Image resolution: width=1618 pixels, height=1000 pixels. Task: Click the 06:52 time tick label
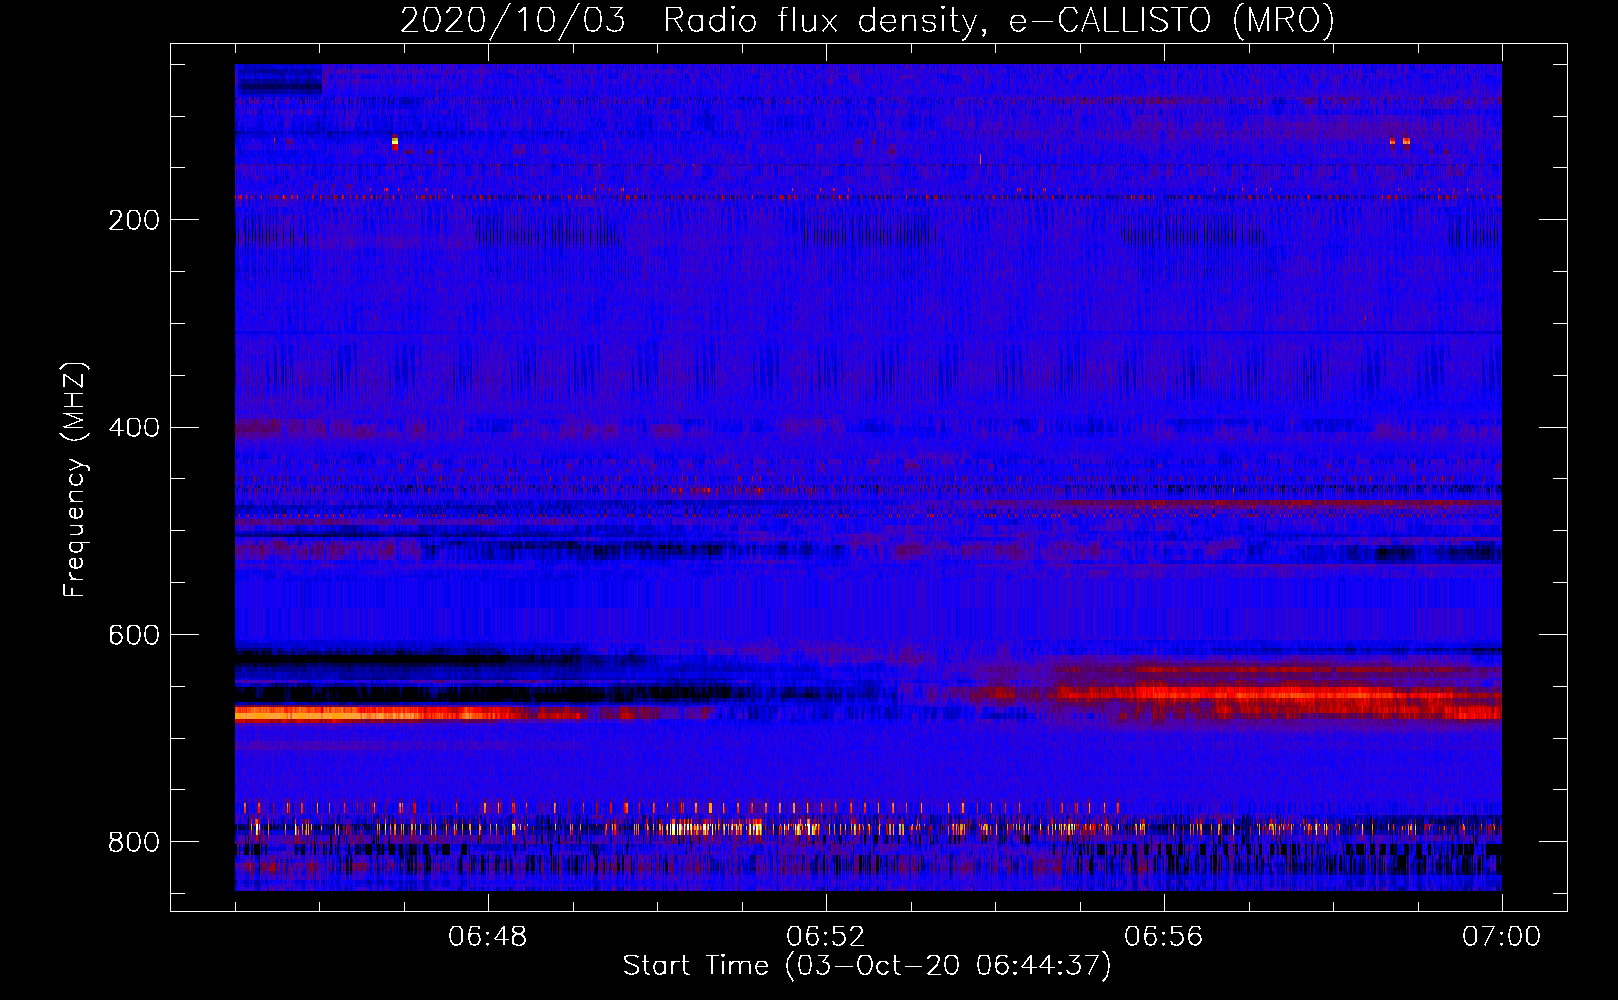click(x=826, y=936)
